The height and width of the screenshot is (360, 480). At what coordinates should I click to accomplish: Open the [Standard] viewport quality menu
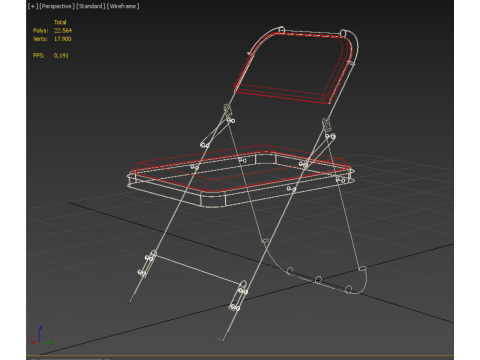coord(91,6)
